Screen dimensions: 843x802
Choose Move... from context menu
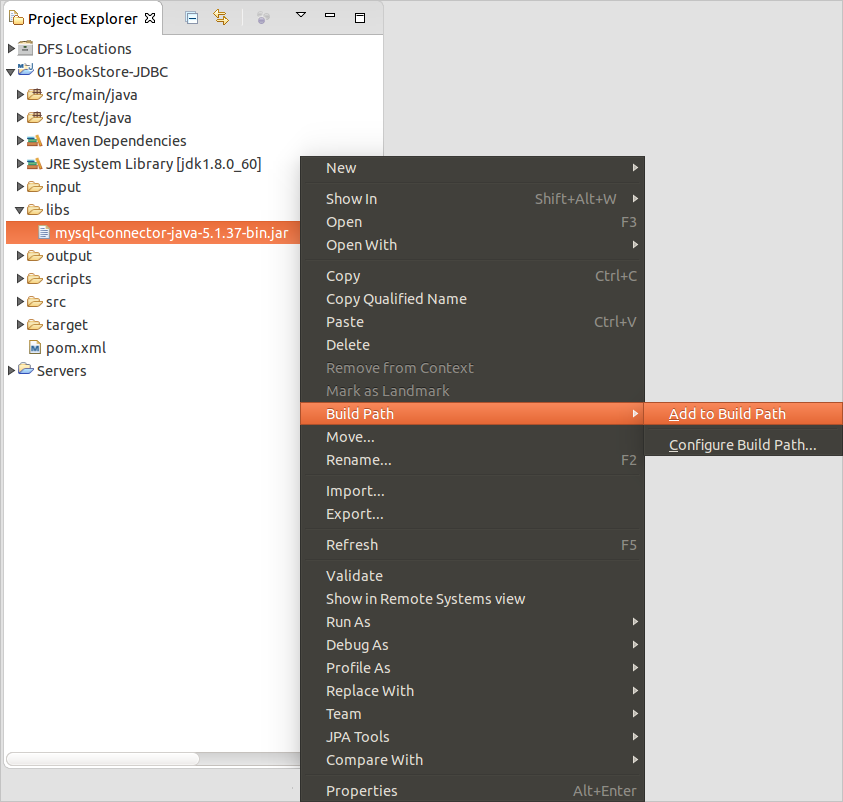(473, 437)
